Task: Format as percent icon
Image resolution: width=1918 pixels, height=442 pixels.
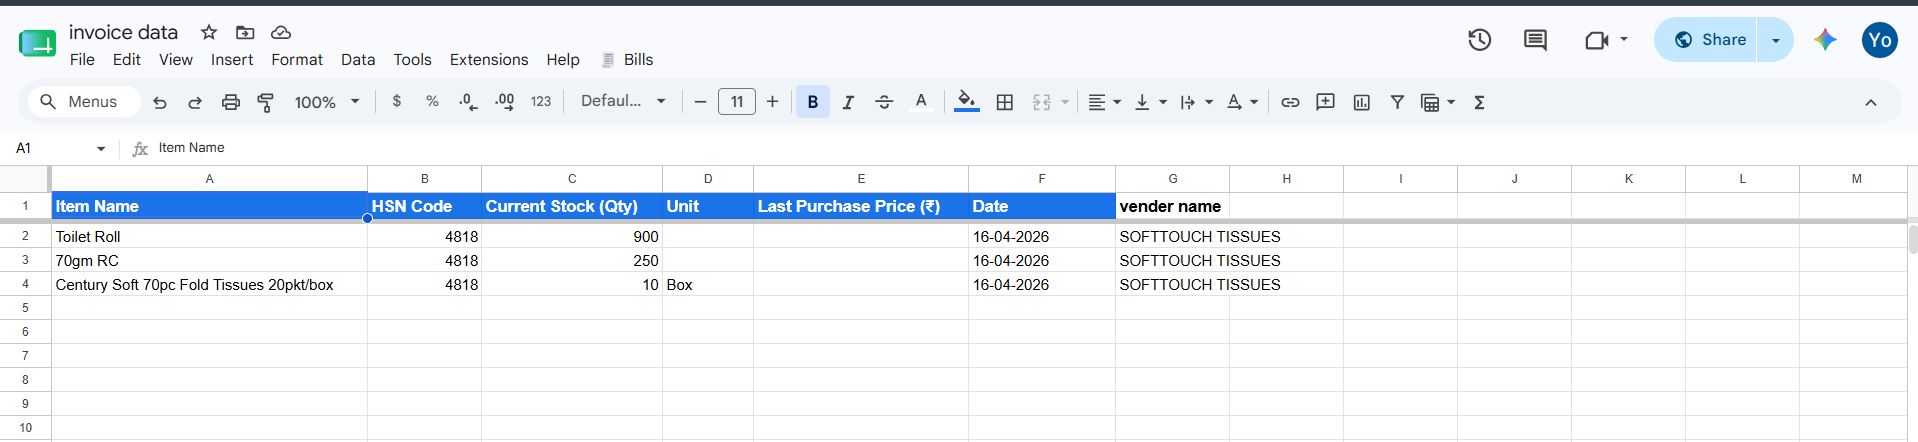Action: click(432, 101)
